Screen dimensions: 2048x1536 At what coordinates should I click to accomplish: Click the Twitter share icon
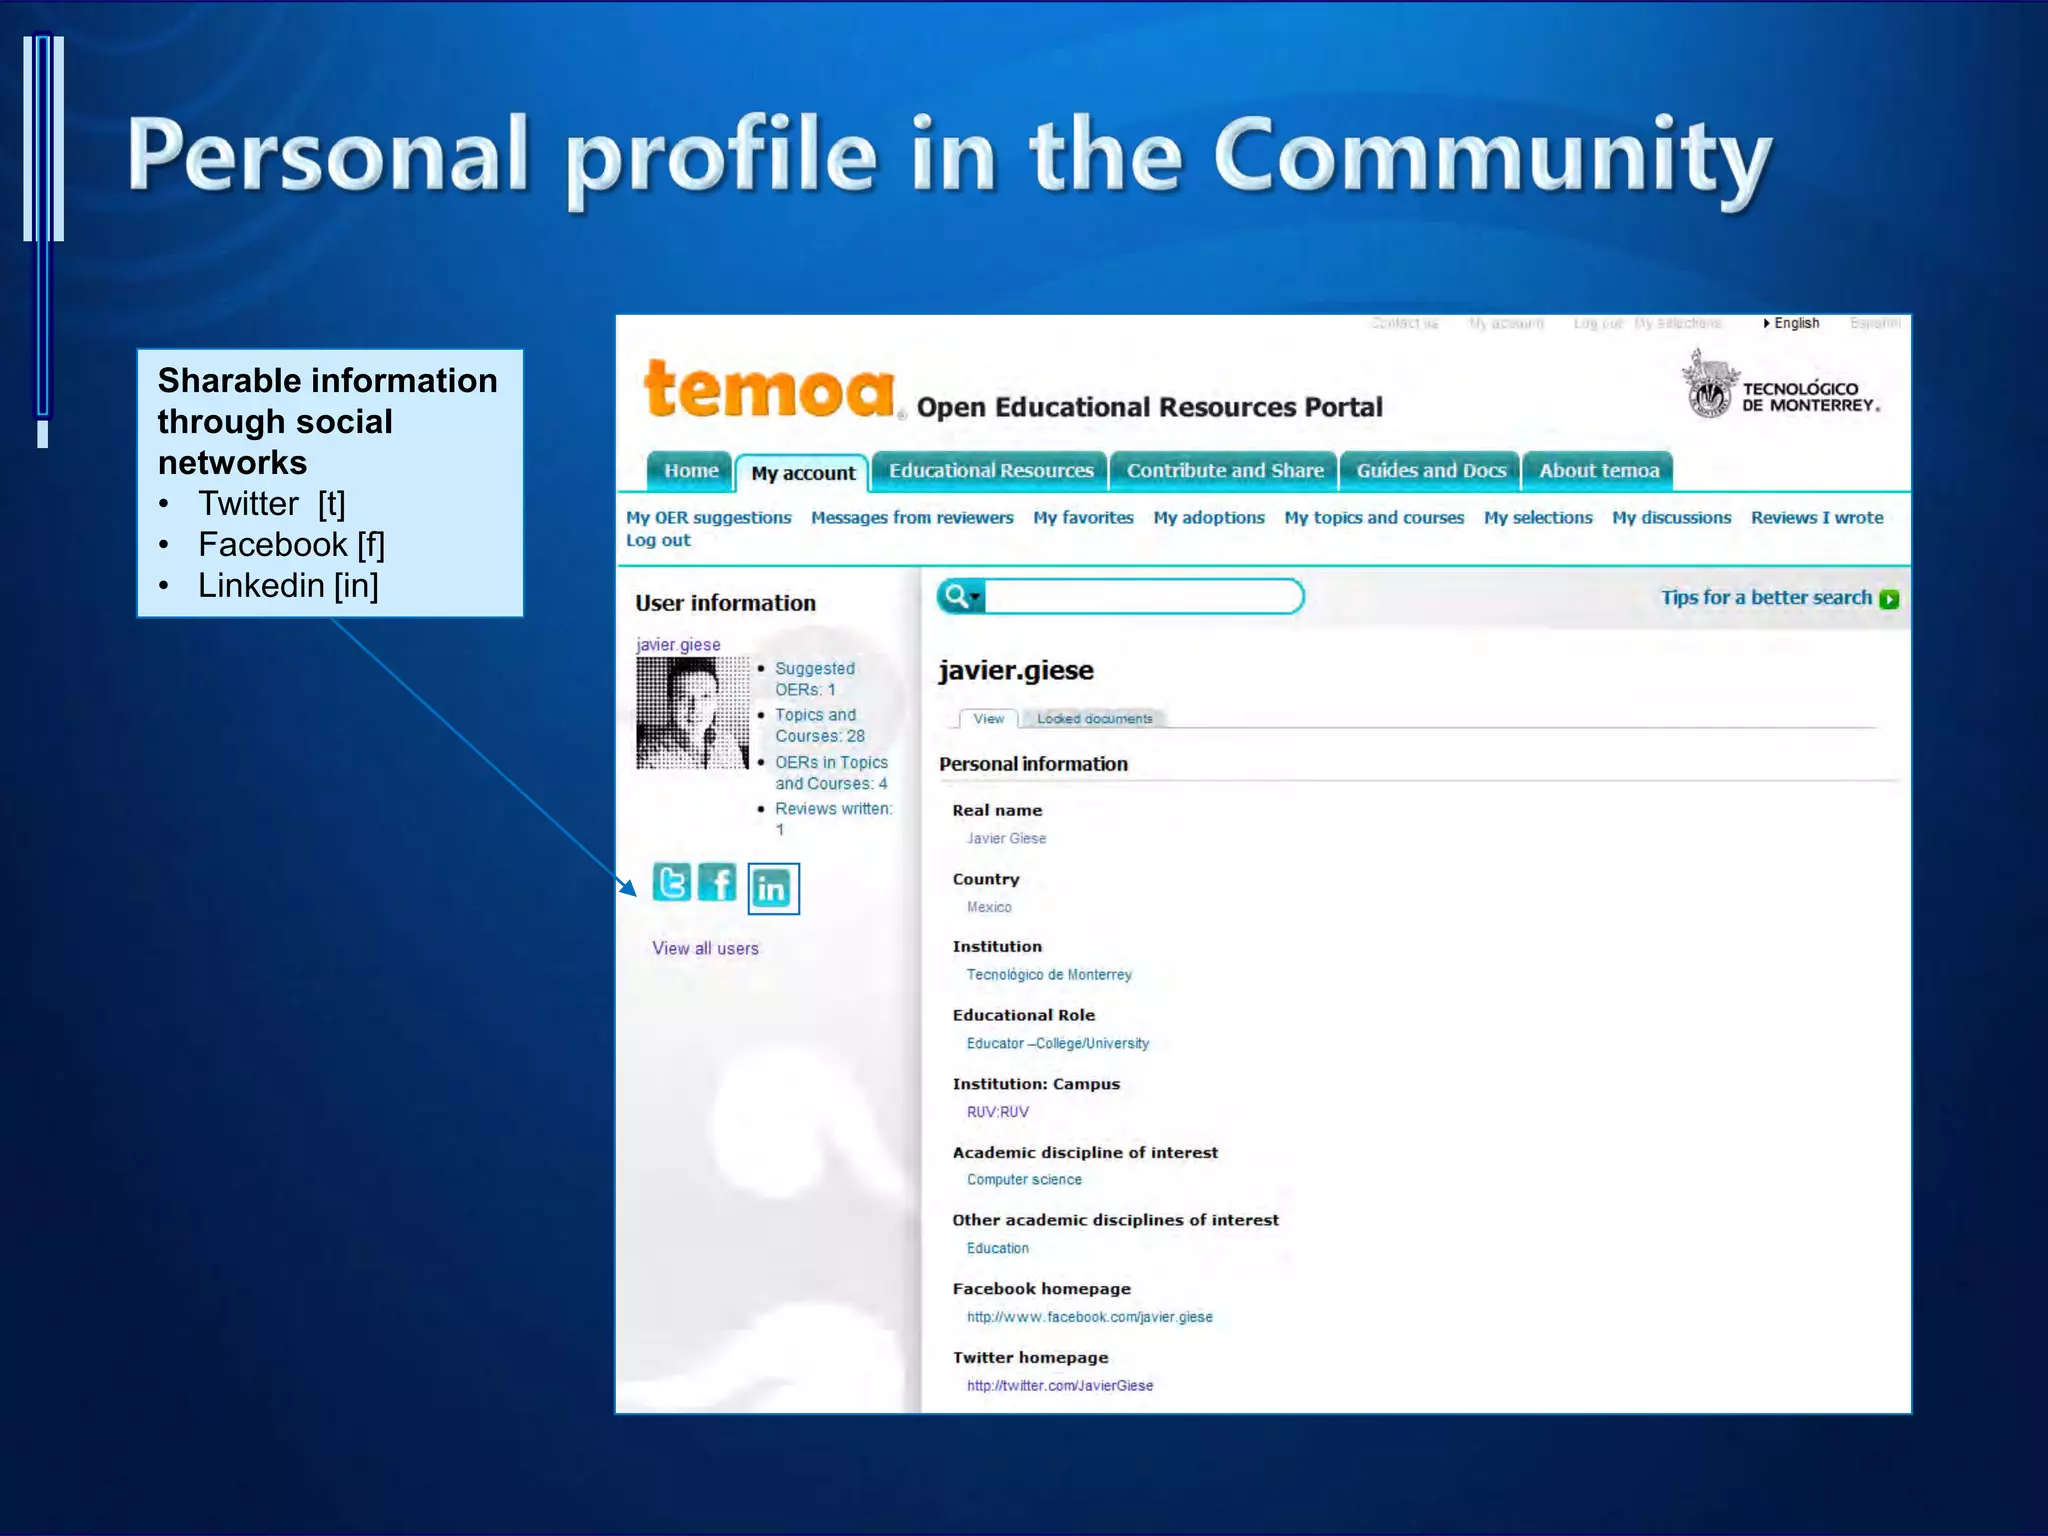[x=671, y=882]
